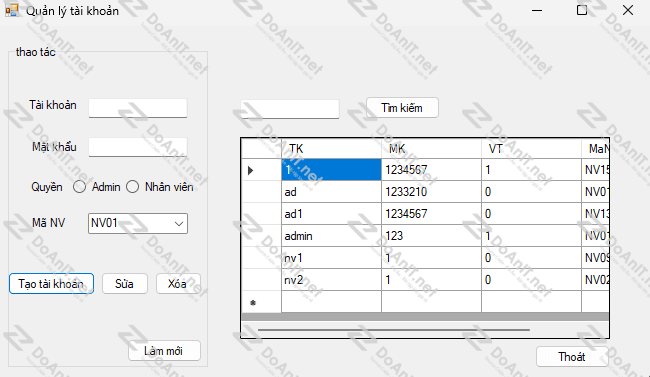This screenshot has width=650, height=377.
Task: Sort by the TK column header
Action: point(331,148)
